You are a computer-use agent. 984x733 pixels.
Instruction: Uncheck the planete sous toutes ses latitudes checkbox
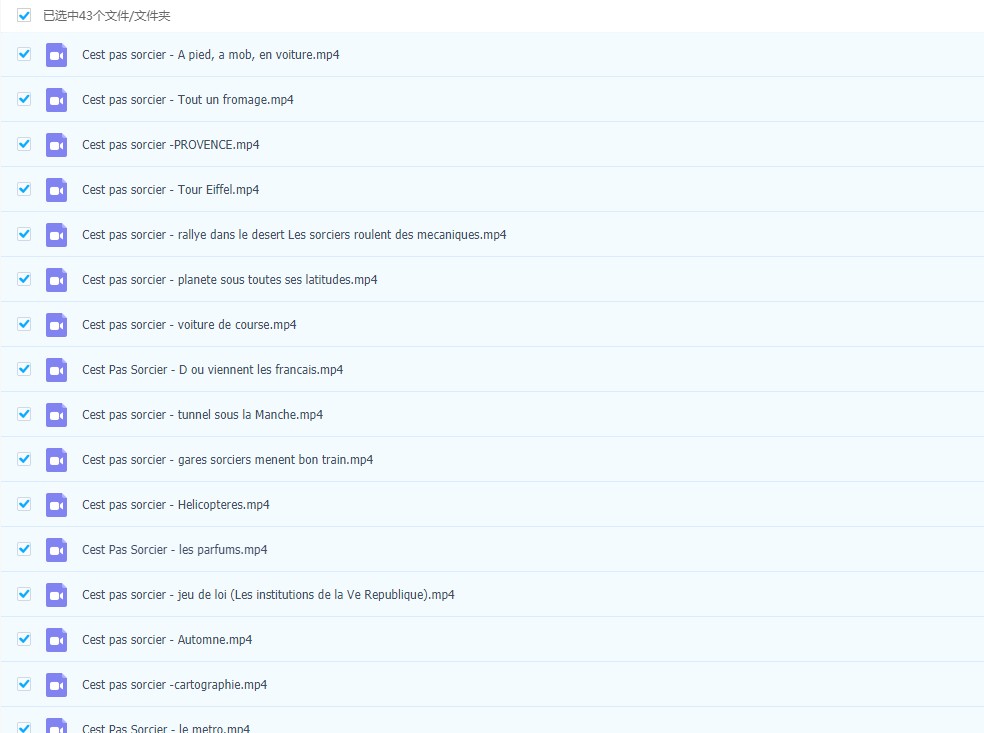tap(24, 279)
